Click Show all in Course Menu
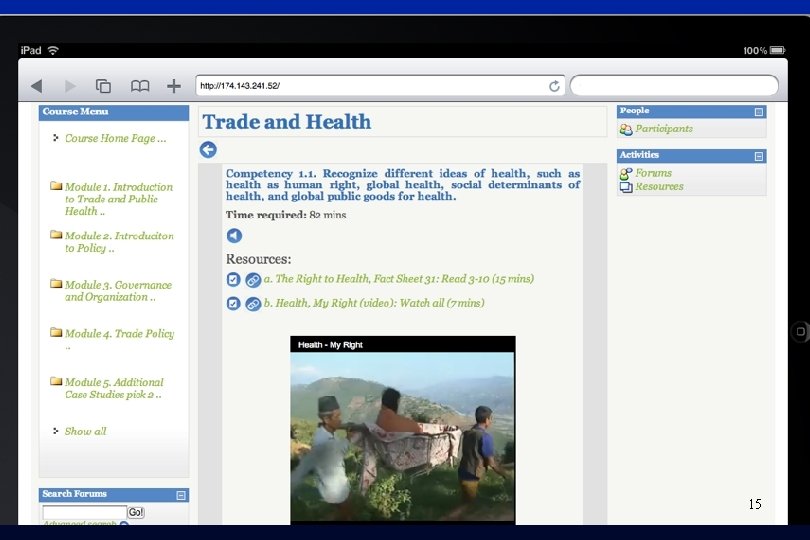The height and width of the screenshot is (540, 810). (85, 431)
